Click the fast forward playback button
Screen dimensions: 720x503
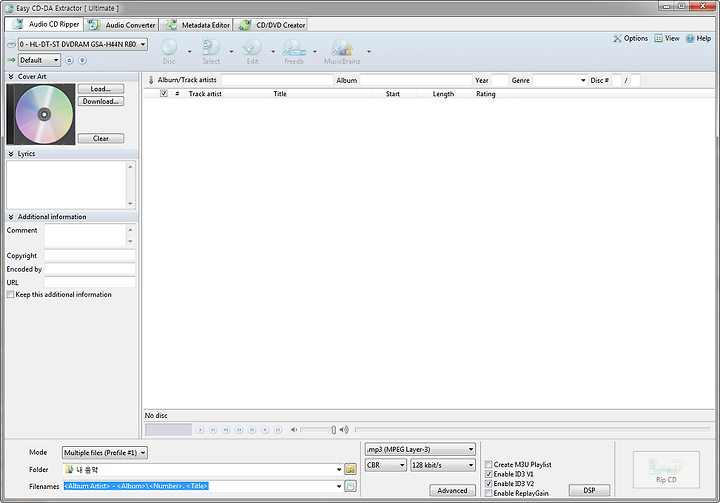pos(239,430)
